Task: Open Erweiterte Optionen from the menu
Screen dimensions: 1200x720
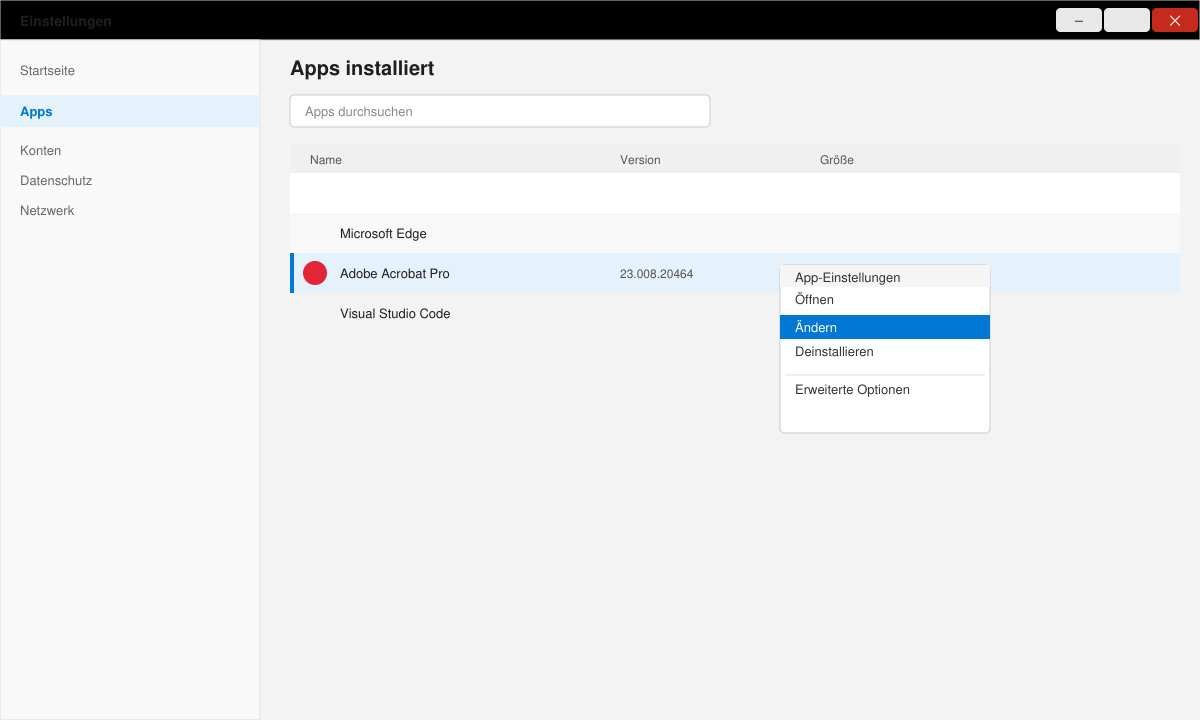Action: [885, 390]
